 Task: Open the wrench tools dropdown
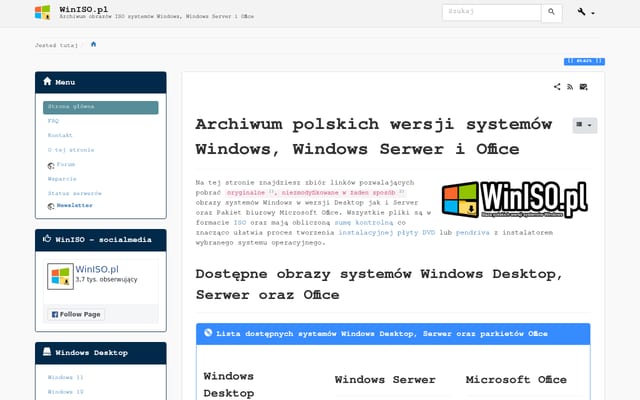(x=586, y=12)
